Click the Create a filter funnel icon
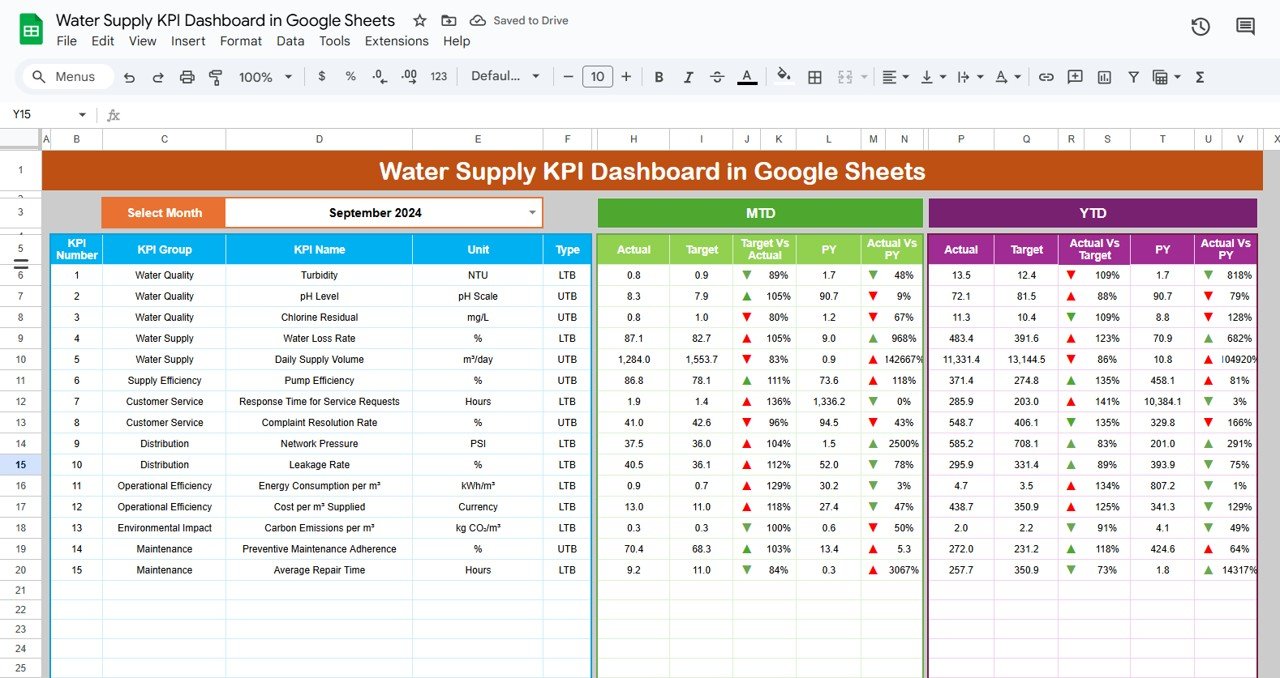This screenshot has height=678, width=1280. click(1133, 77)
